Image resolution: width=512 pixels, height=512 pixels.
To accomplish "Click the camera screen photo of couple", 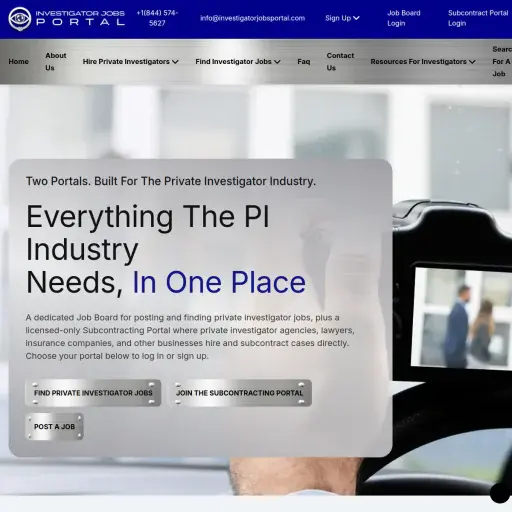I will (x=462, y=318).
